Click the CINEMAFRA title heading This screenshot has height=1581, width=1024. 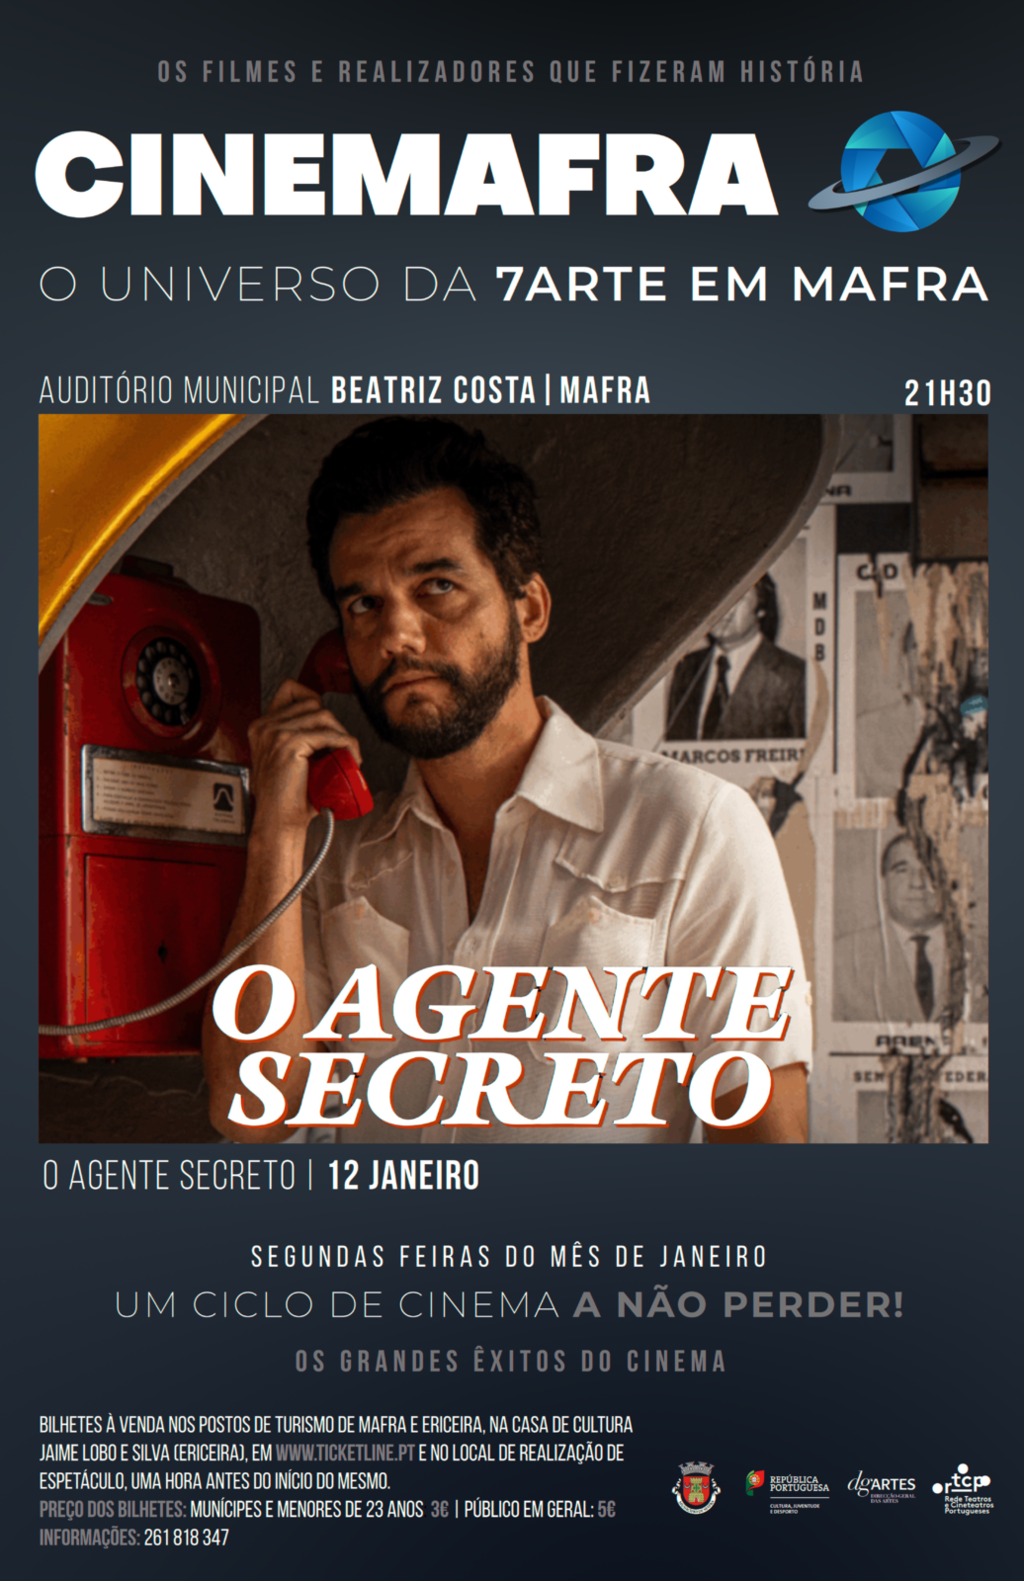coord(406,174)
